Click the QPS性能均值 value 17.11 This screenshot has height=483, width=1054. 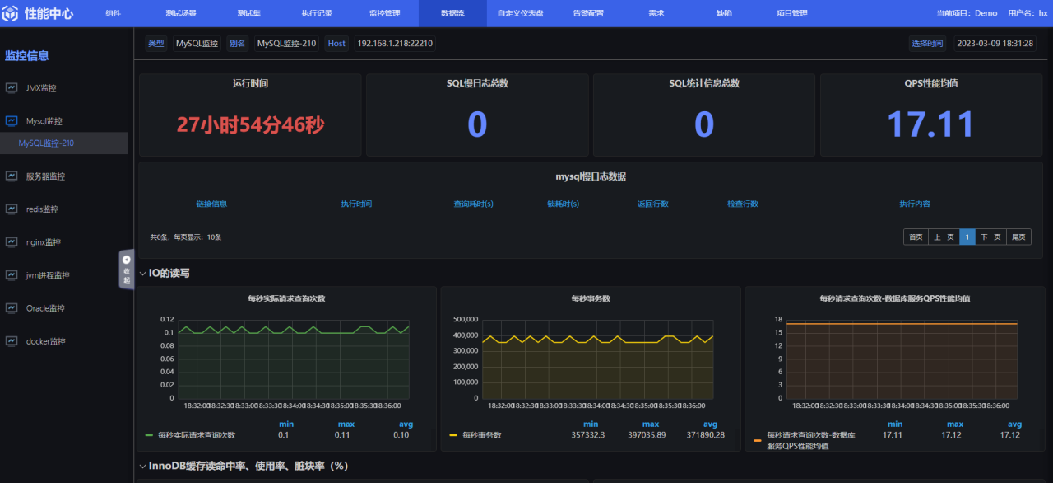point(930,124)
